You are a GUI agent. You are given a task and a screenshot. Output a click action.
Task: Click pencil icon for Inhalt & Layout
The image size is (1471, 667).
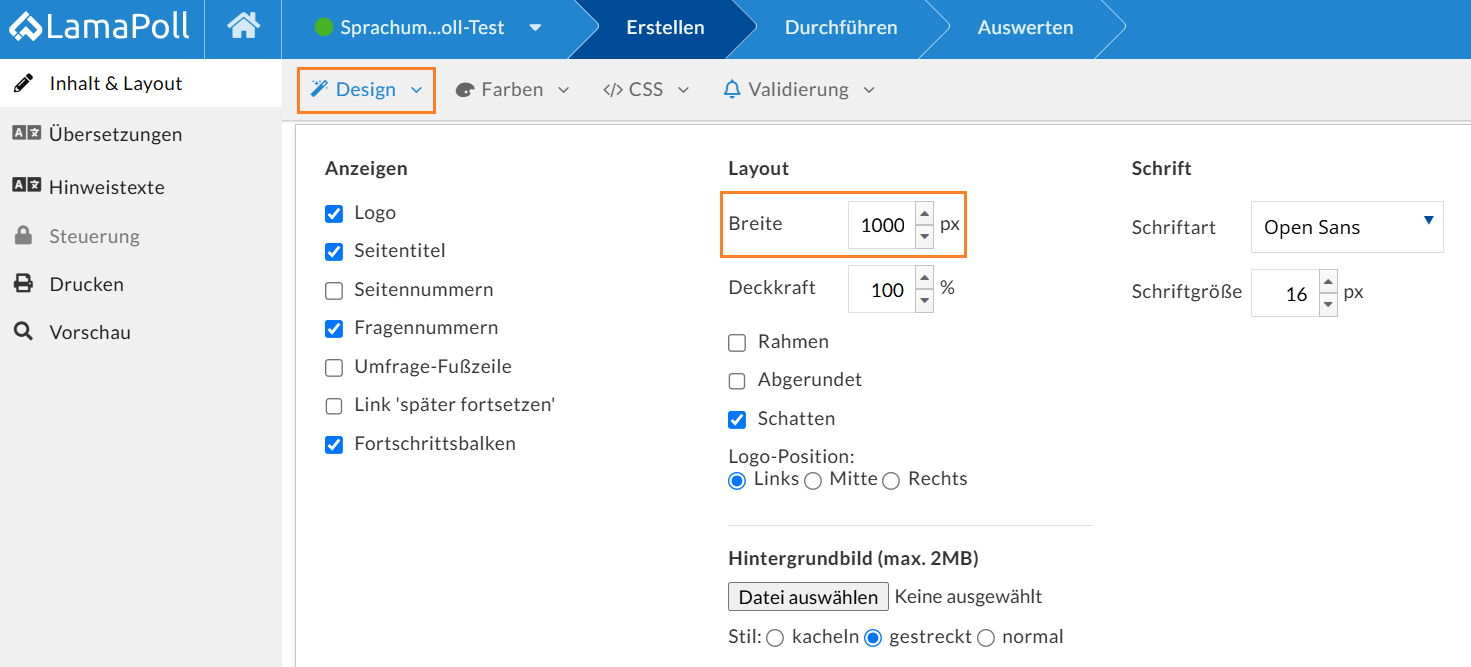23,83
